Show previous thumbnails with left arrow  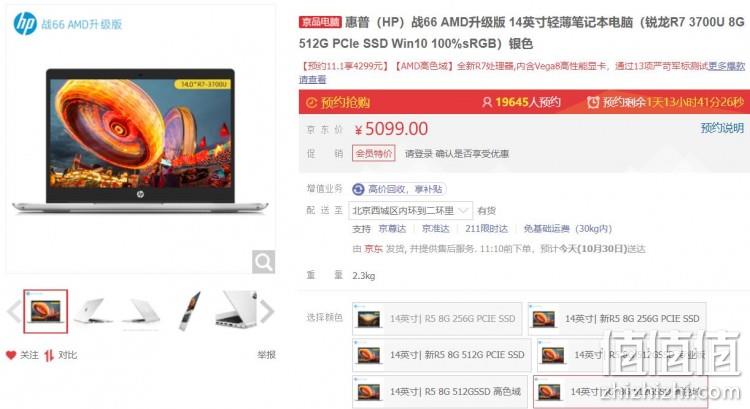coord(13,311)
